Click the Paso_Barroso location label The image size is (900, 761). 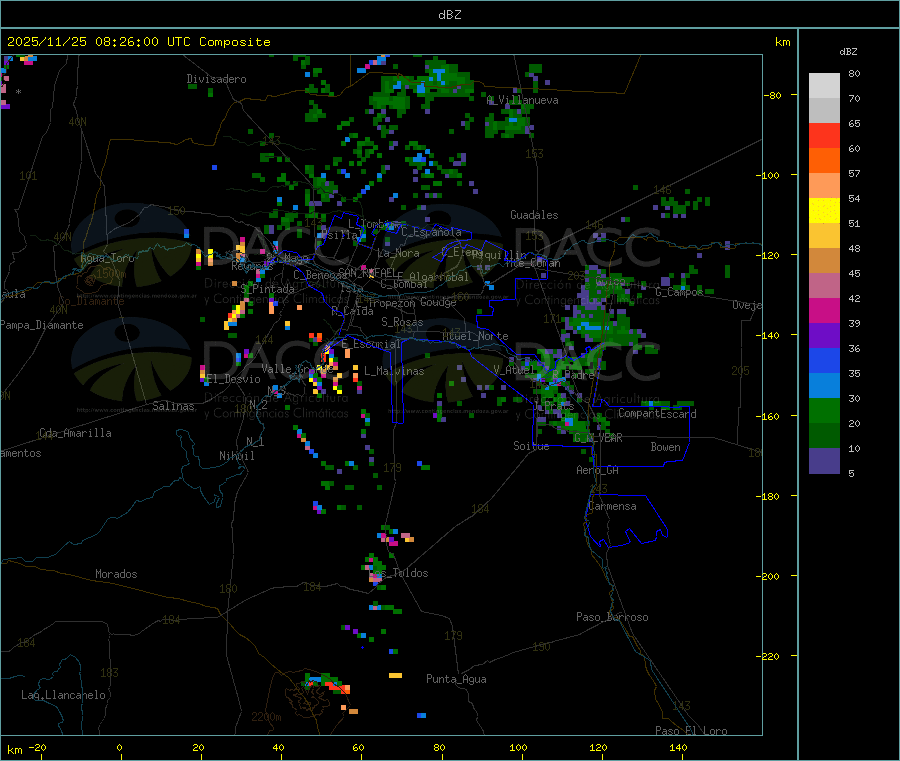click(x=612, y=617)
